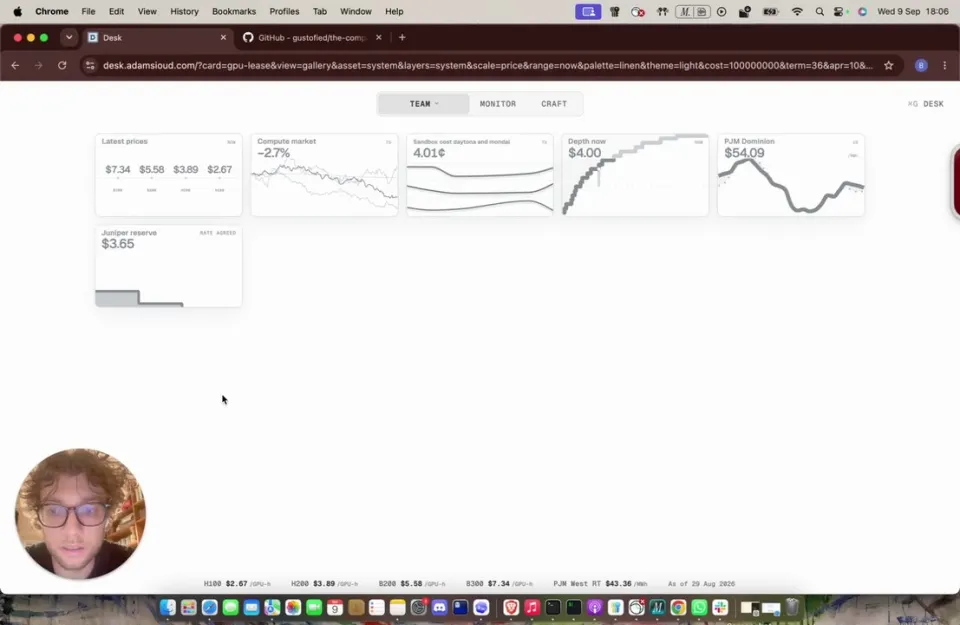Click the -2.7% Compute market value

[x=274, y=153]
